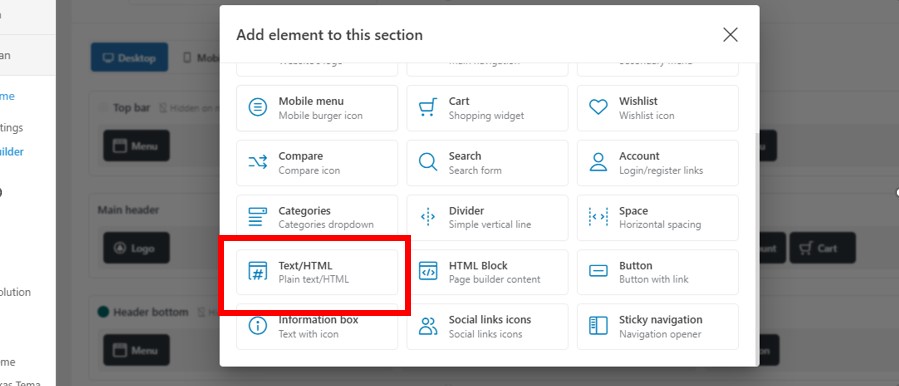
Task: Select the Mobile menu burger icon
Action: [257, 107]
